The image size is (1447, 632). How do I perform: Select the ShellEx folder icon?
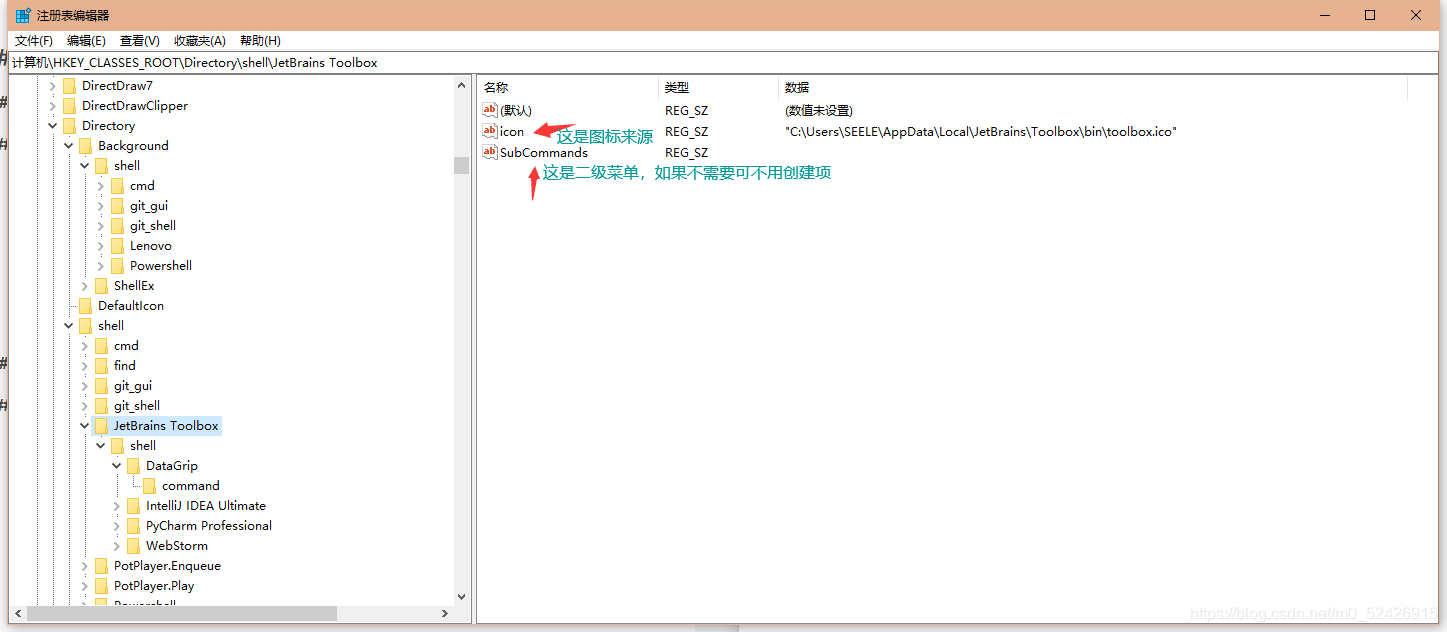[x=101, y=286]
